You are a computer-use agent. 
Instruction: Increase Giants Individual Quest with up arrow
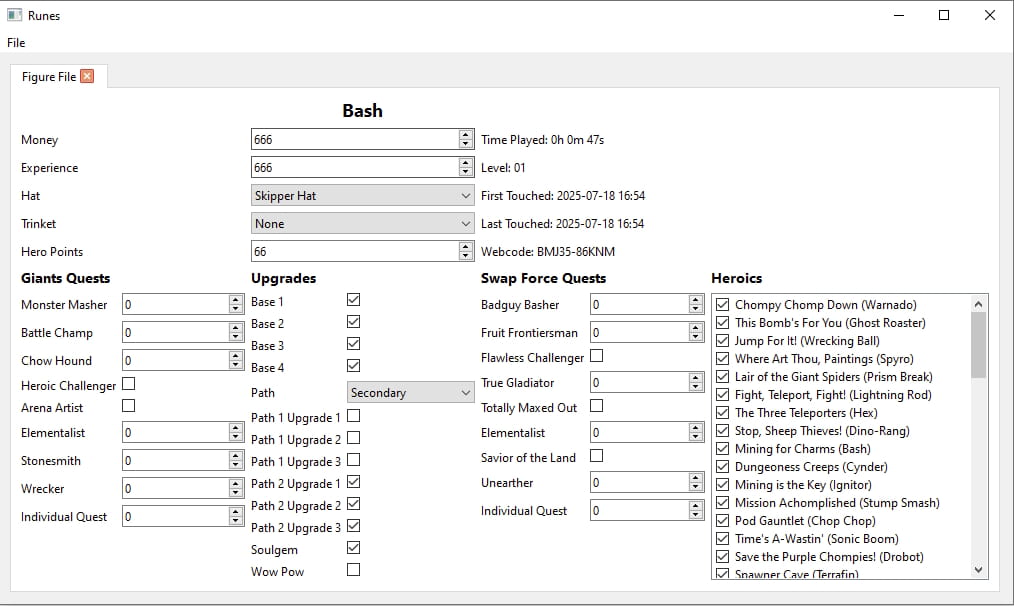pyautogui.click(x=236, y=512)
